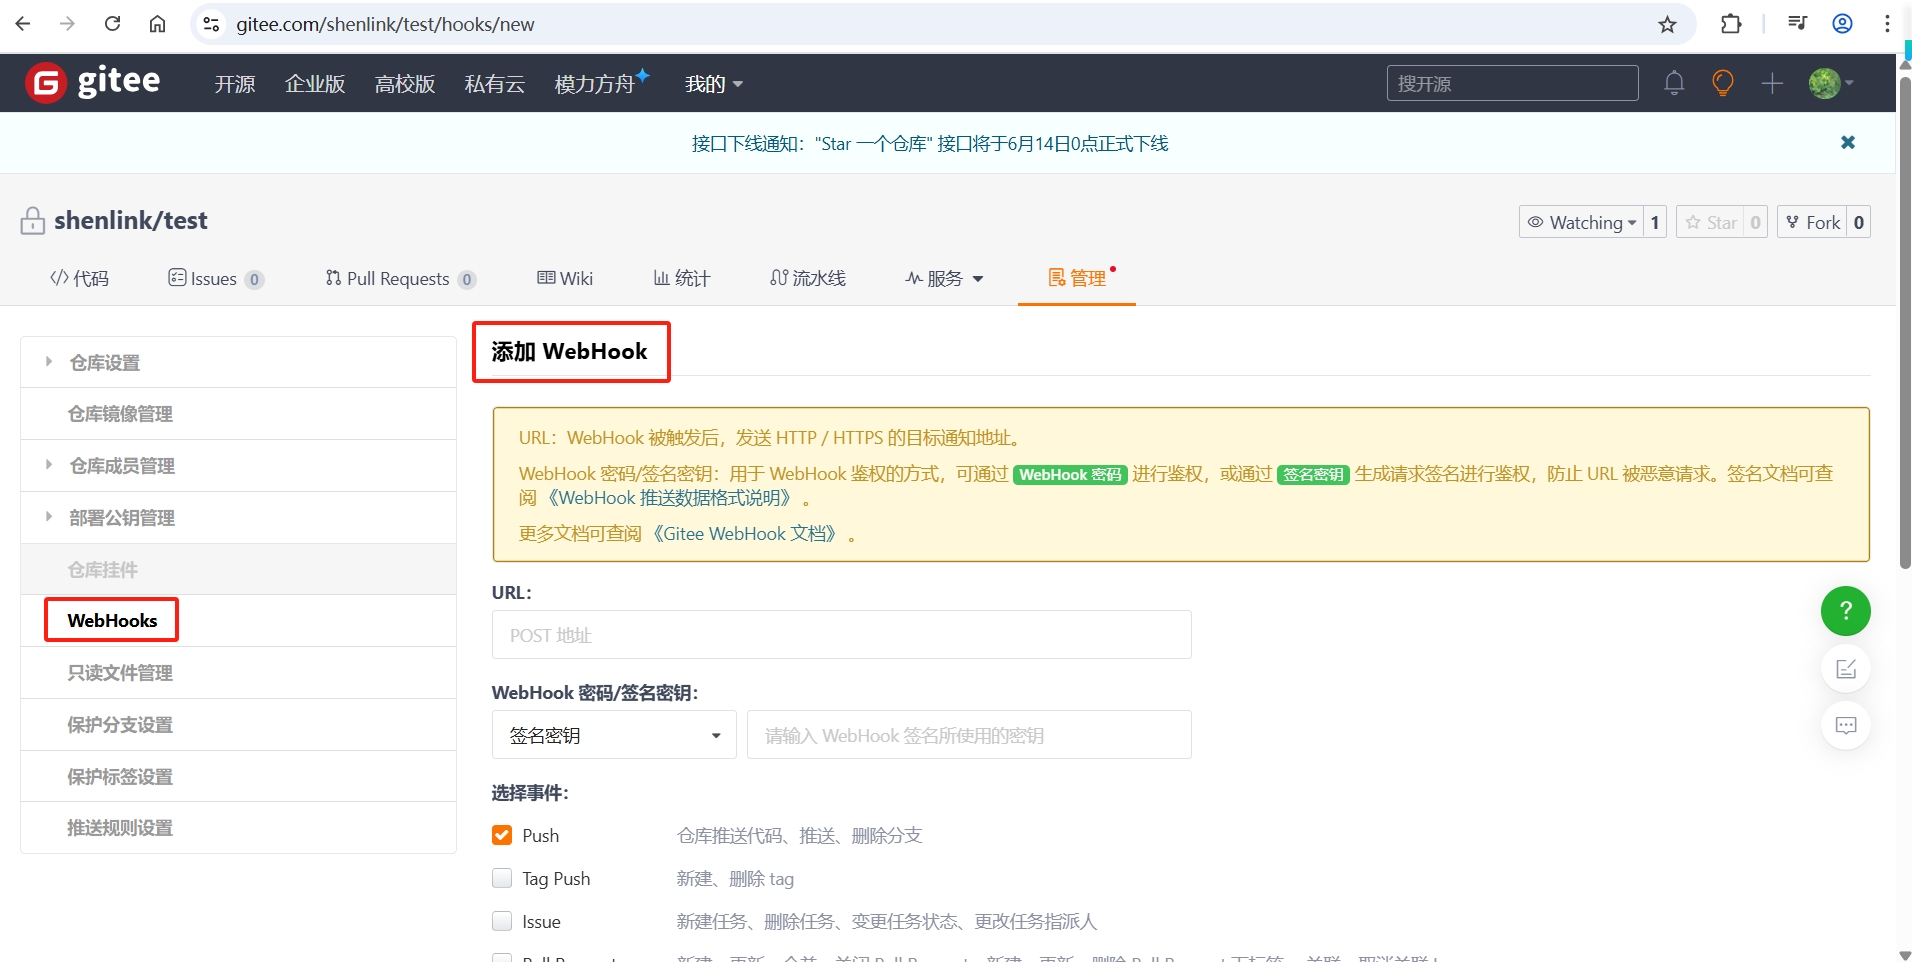The width and height of the screenshot is (1912, 962).
Task: Click the floating help question mark button
Action: click(1846, 611)
